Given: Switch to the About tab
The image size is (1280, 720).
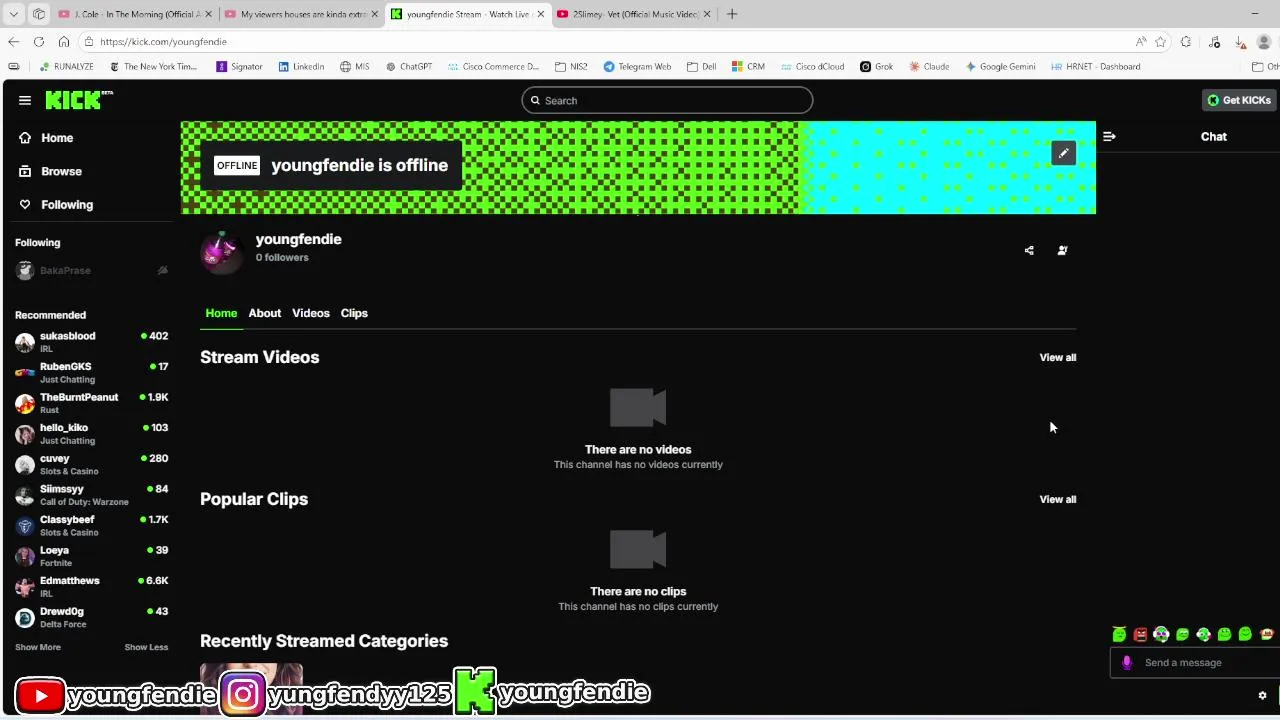Looking at the screenshot, I should pyautogui.click(x=265, y=313).
